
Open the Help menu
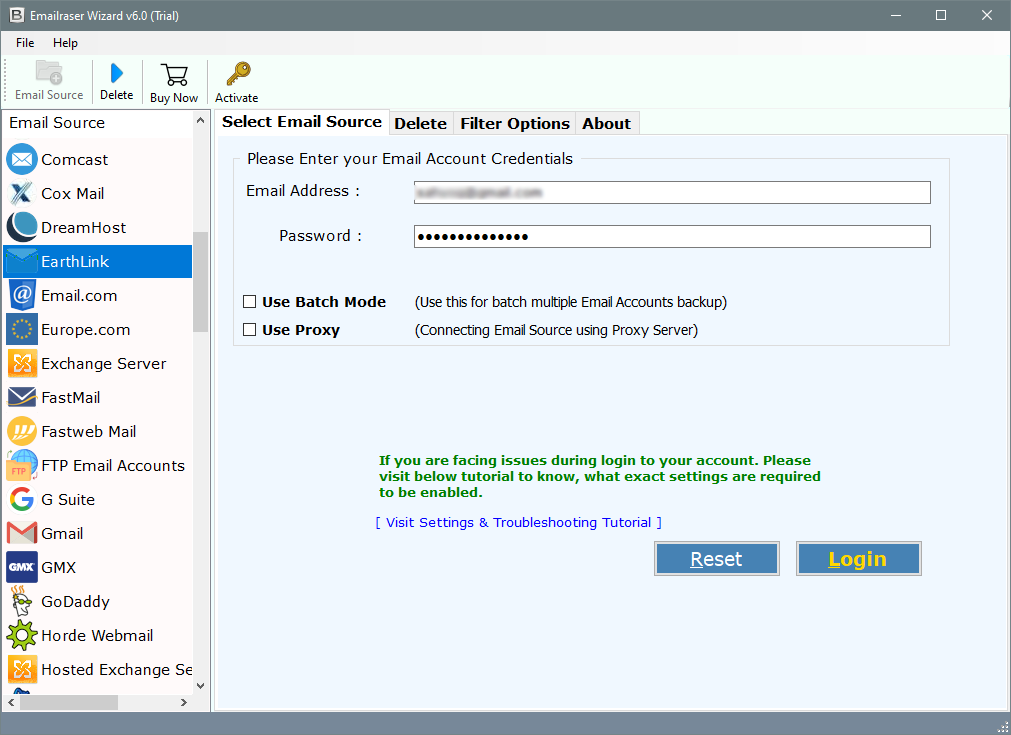pyautogui.click(x=65, y=43)
